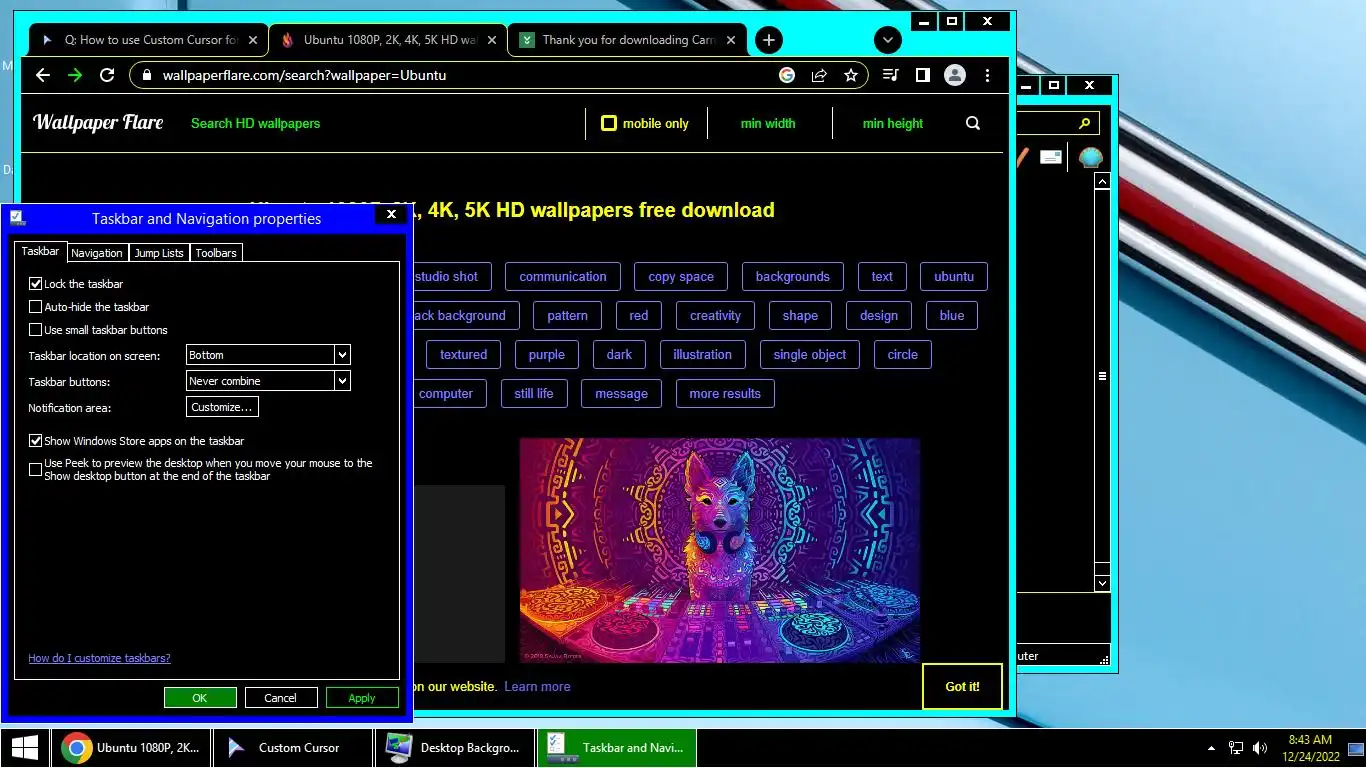This screenshot has height=768, width=1366.
Task: Open the min height filter
Action: [893, 123]
